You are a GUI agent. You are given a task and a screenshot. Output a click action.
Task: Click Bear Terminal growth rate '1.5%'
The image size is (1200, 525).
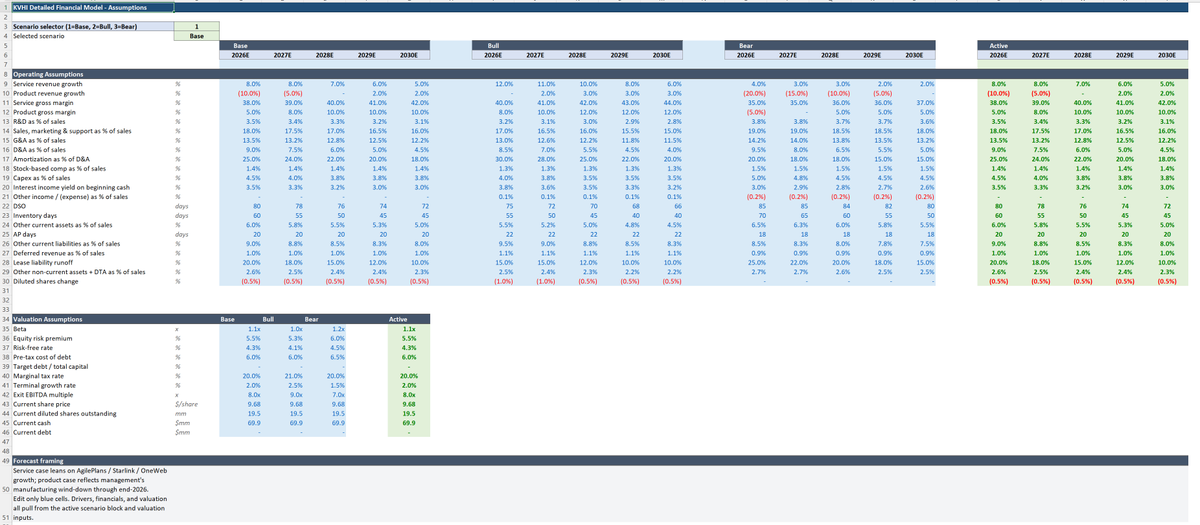337,384
